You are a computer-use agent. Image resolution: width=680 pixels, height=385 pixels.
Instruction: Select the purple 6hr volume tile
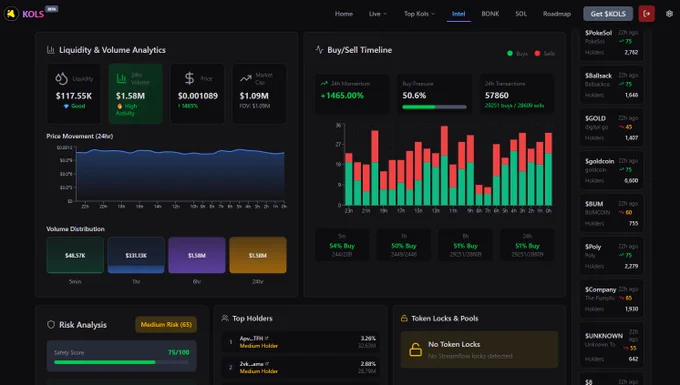[x=197, y=255]
